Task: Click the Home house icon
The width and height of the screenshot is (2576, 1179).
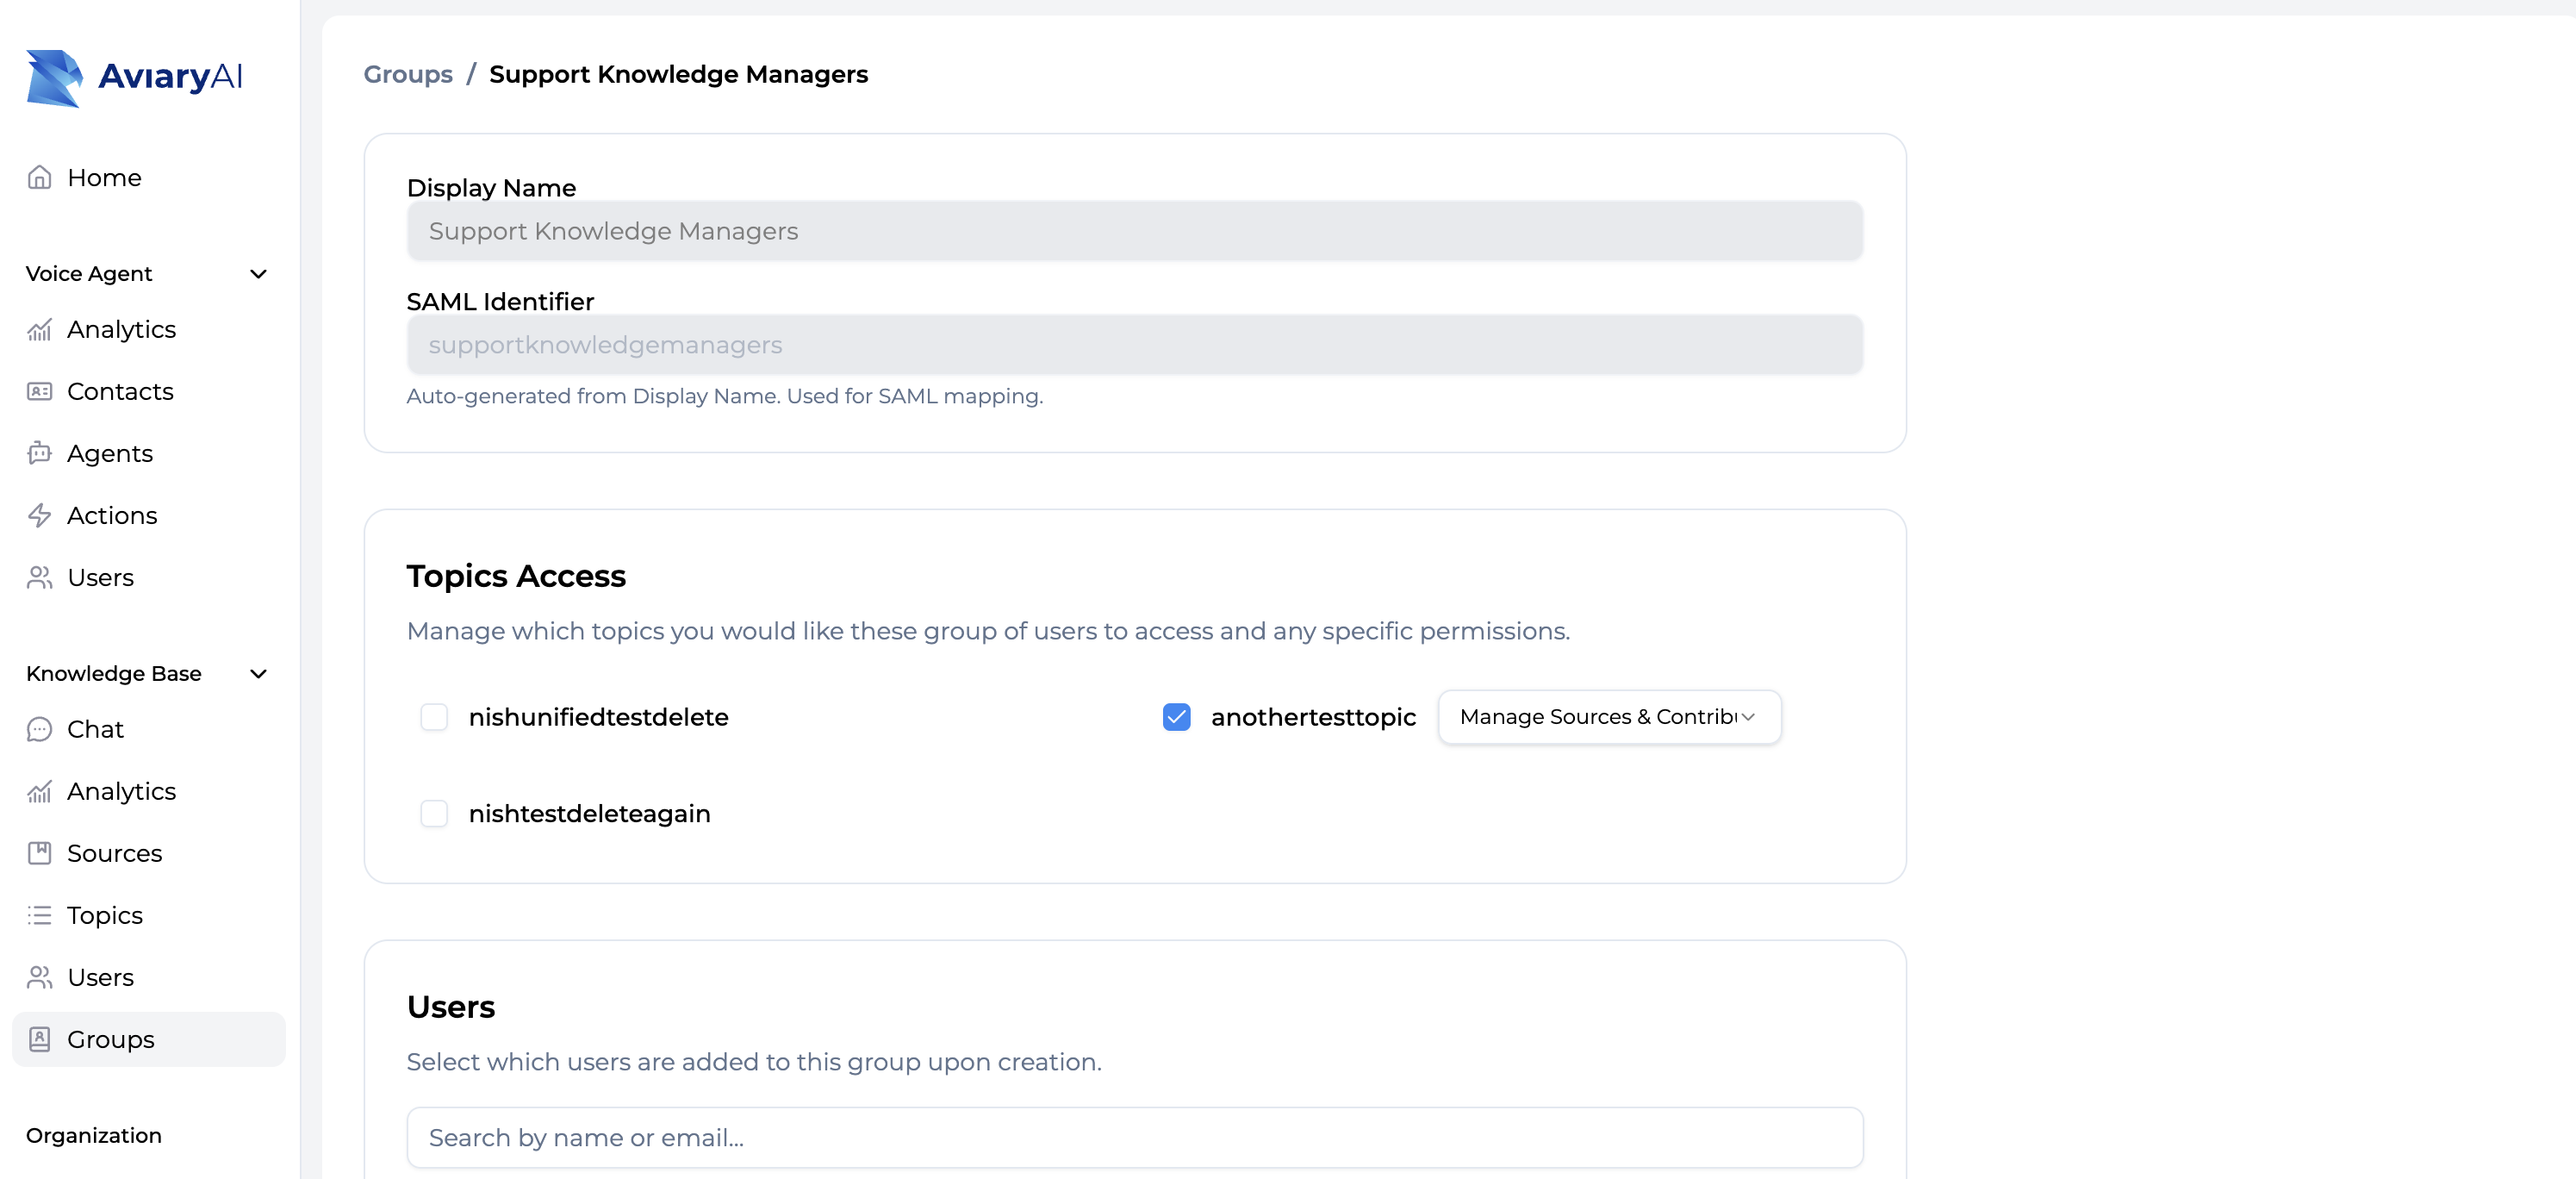Action: (x=39, y=177)
